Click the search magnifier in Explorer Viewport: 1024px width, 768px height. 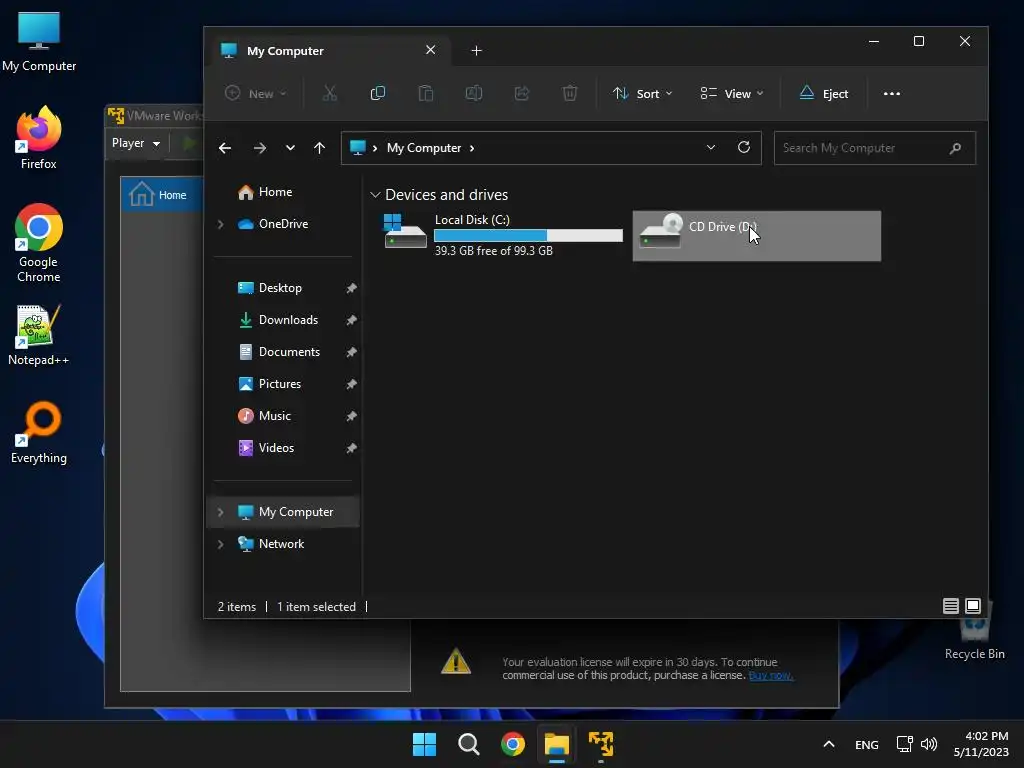pyautogui.click(x=955, y=148)
